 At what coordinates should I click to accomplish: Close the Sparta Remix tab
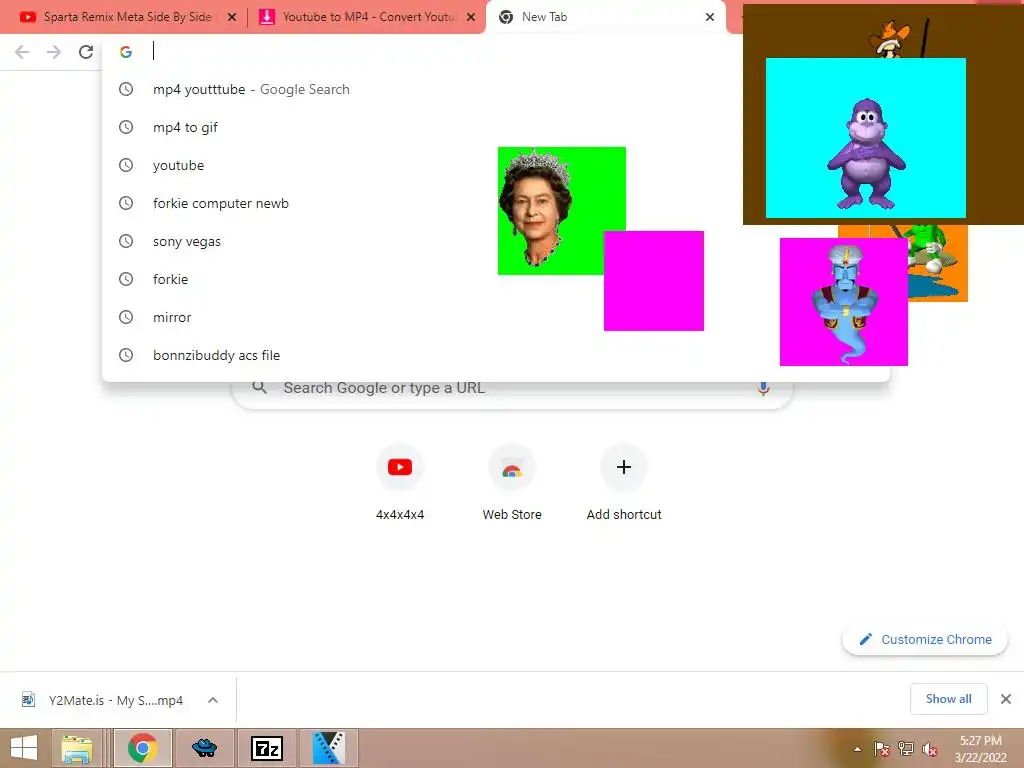[232, 18]
